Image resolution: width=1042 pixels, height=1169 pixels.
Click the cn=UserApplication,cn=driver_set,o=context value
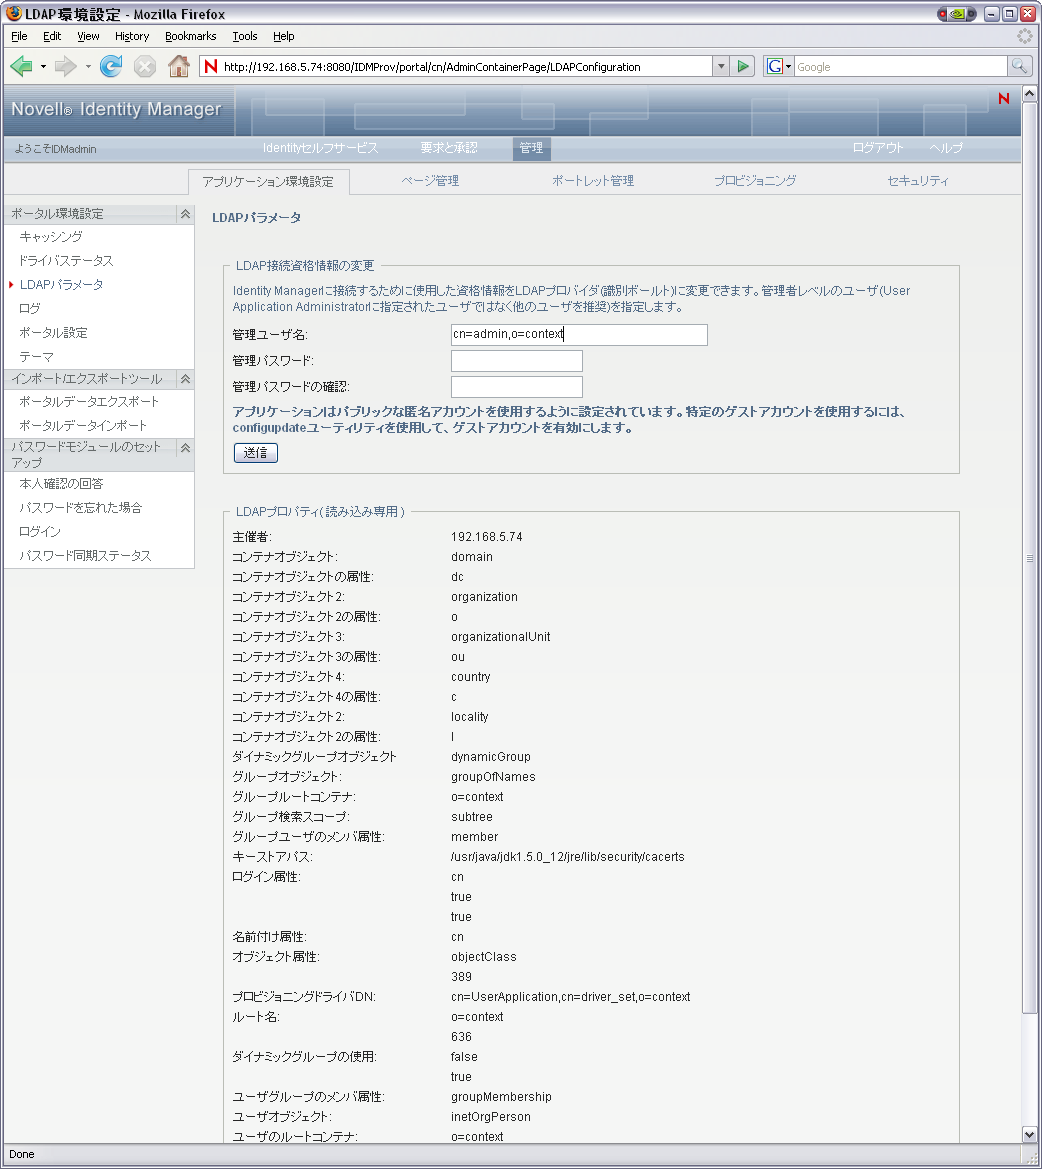570,997
